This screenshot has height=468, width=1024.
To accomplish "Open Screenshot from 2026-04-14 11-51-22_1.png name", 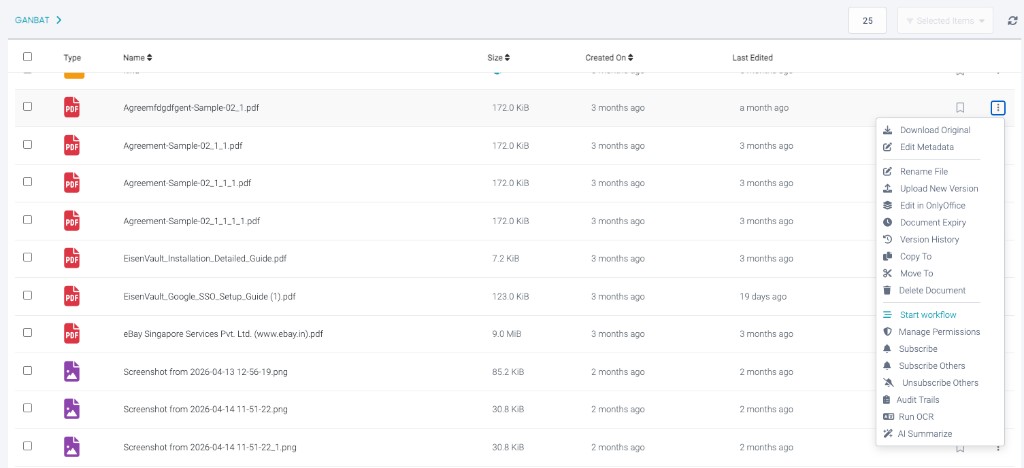I will (210, 447).
